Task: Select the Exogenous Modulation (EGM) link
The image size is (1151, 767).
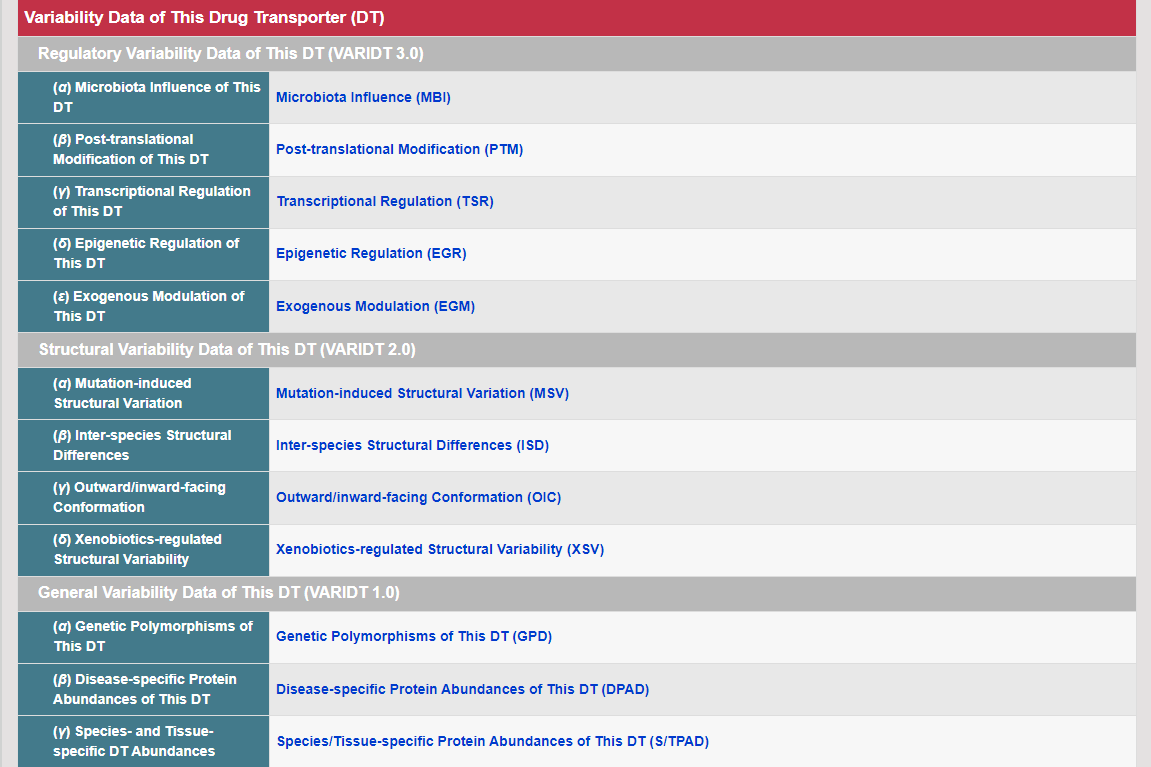Action: [375, 306]
